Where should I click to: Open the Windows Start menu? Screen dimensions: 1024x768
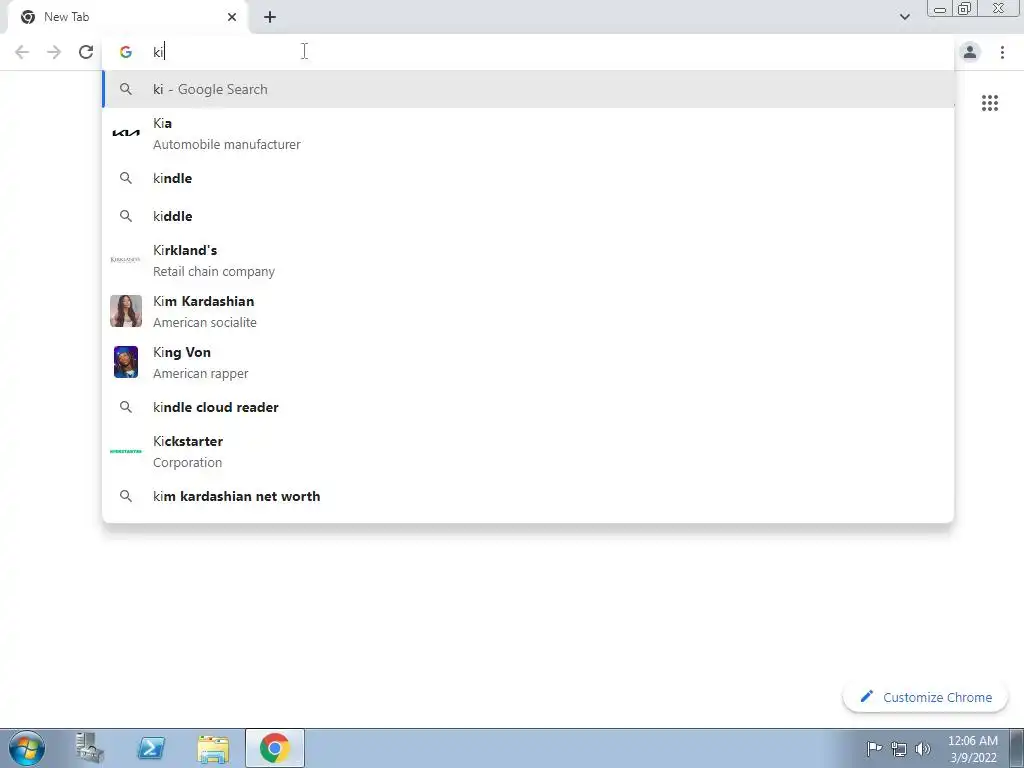[27, 748]
